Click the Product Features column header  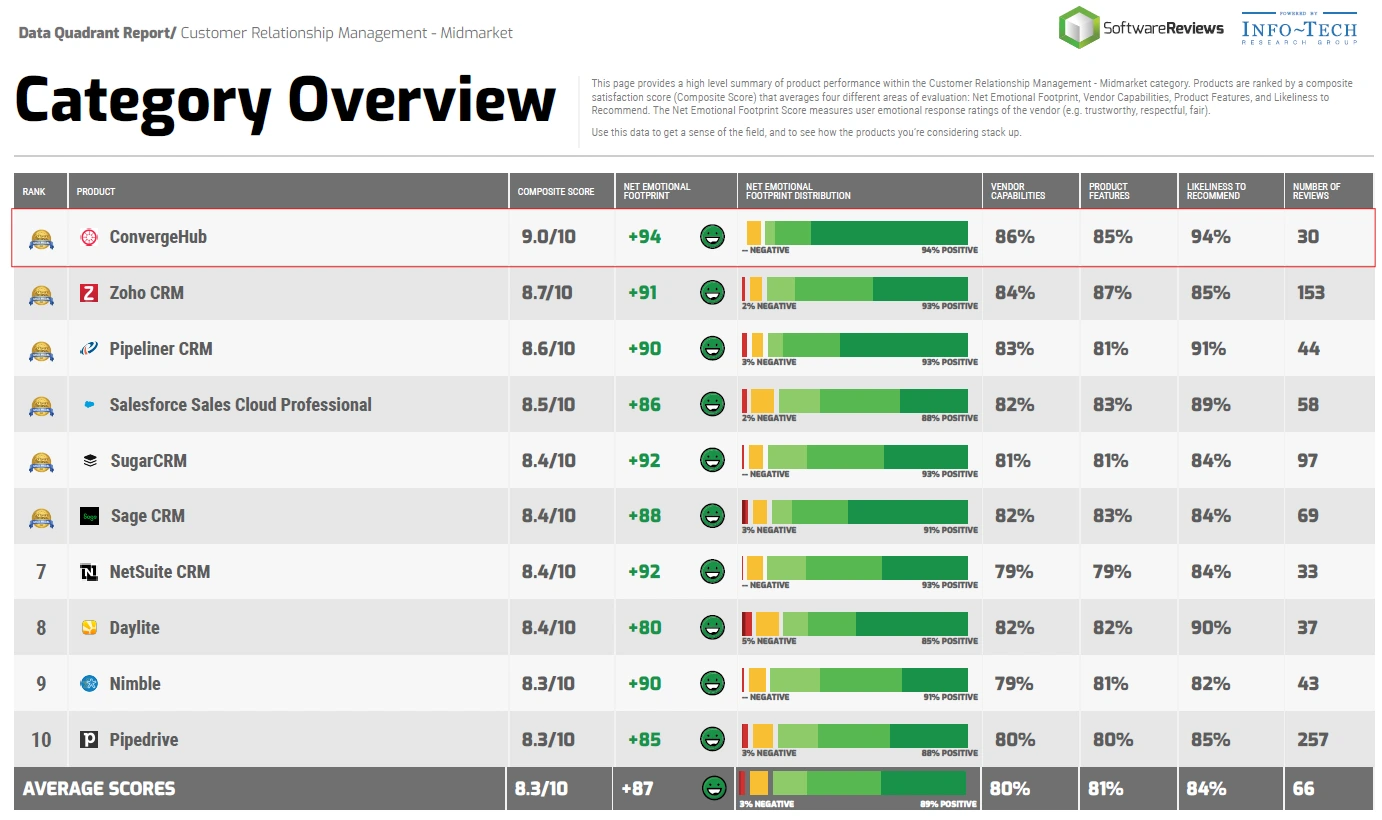[x=1128, y=190]
